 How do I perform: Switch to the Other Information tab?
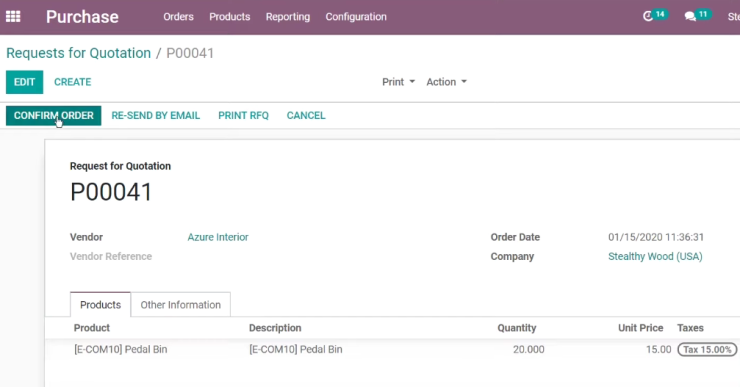(x=181, y=305)
